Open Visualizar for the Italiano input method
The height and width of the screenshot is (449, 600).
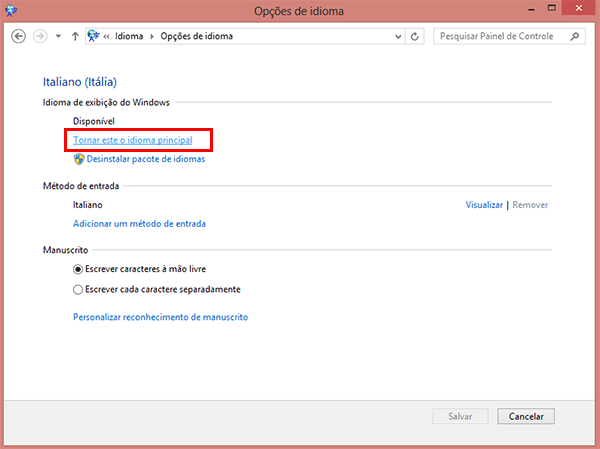(484, 205)
